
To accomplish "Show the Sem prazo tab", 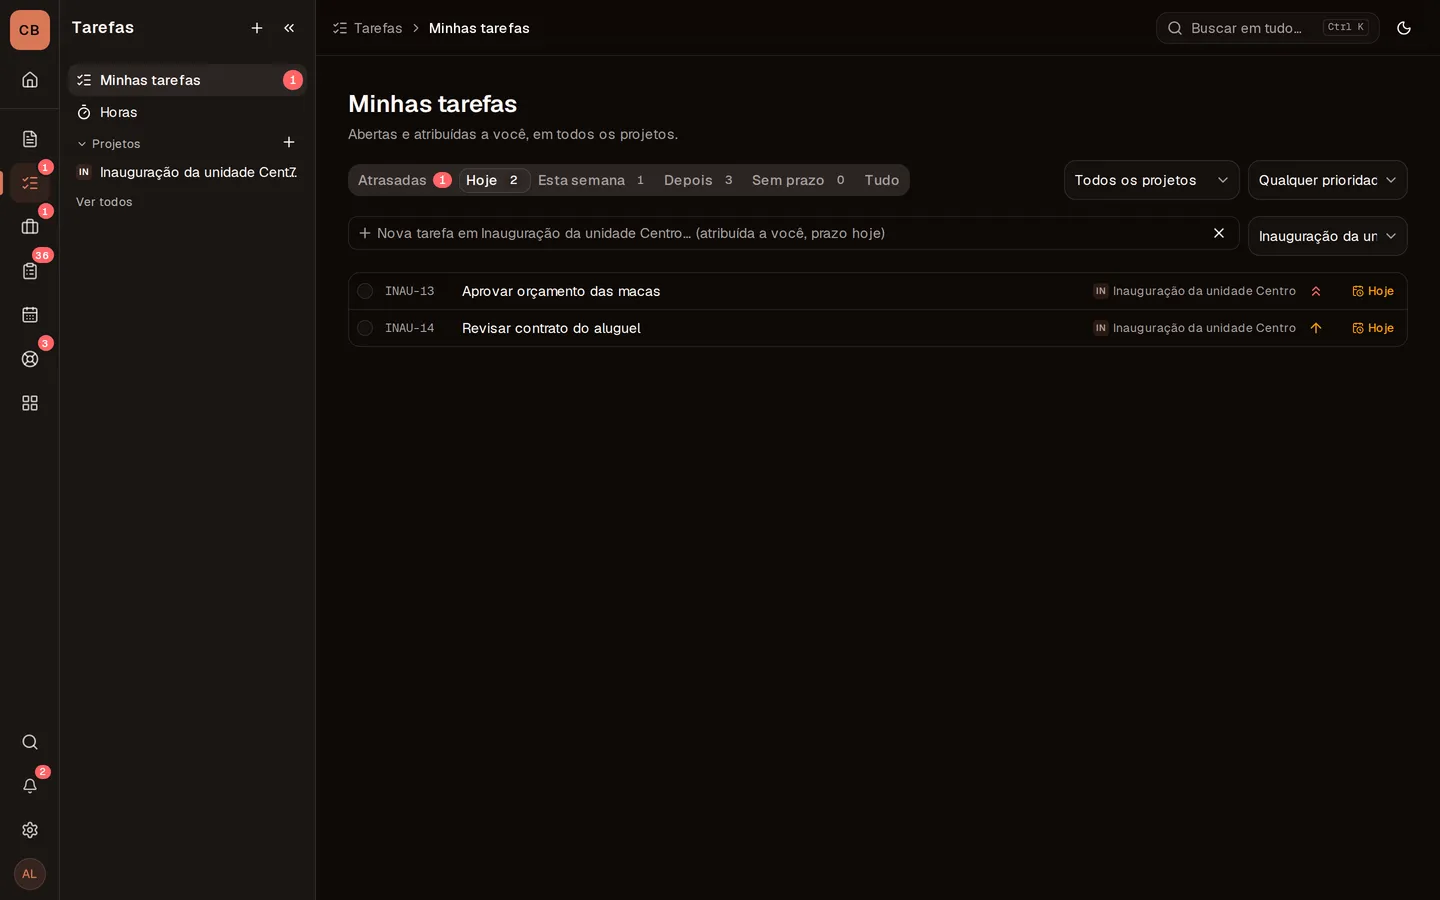I will 798,180.
